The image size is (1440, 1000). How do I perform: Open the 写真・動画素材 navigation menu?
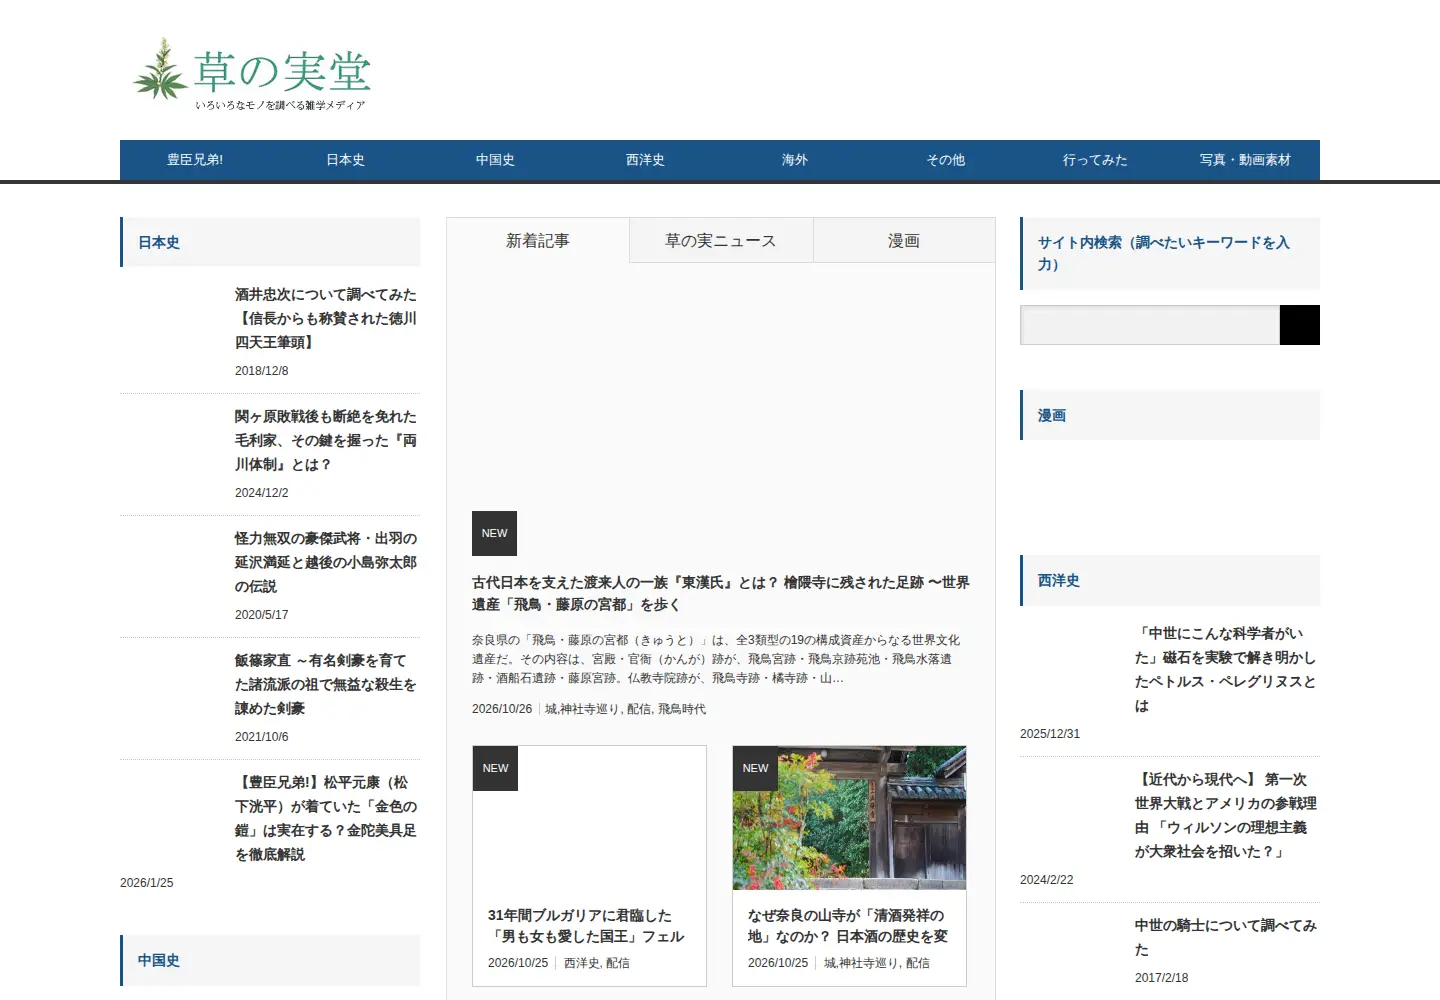(x=1245, y=160)
